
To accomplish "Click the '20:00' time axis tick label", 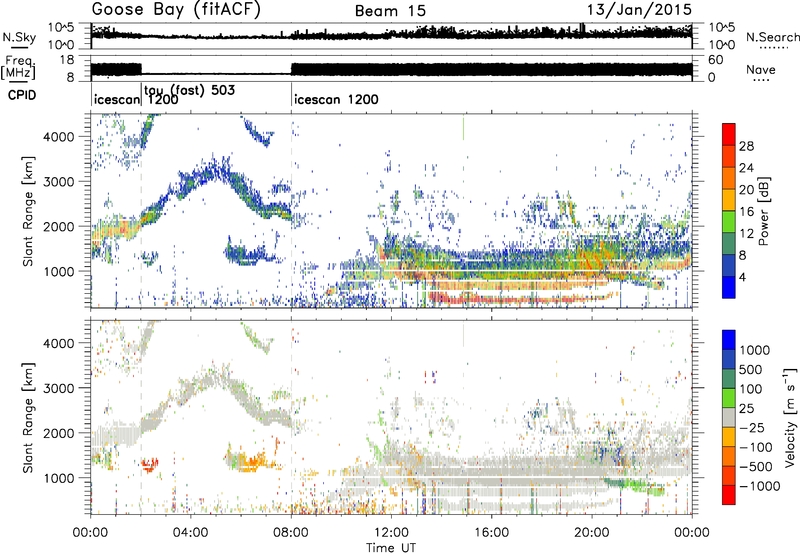I will 592,533.
